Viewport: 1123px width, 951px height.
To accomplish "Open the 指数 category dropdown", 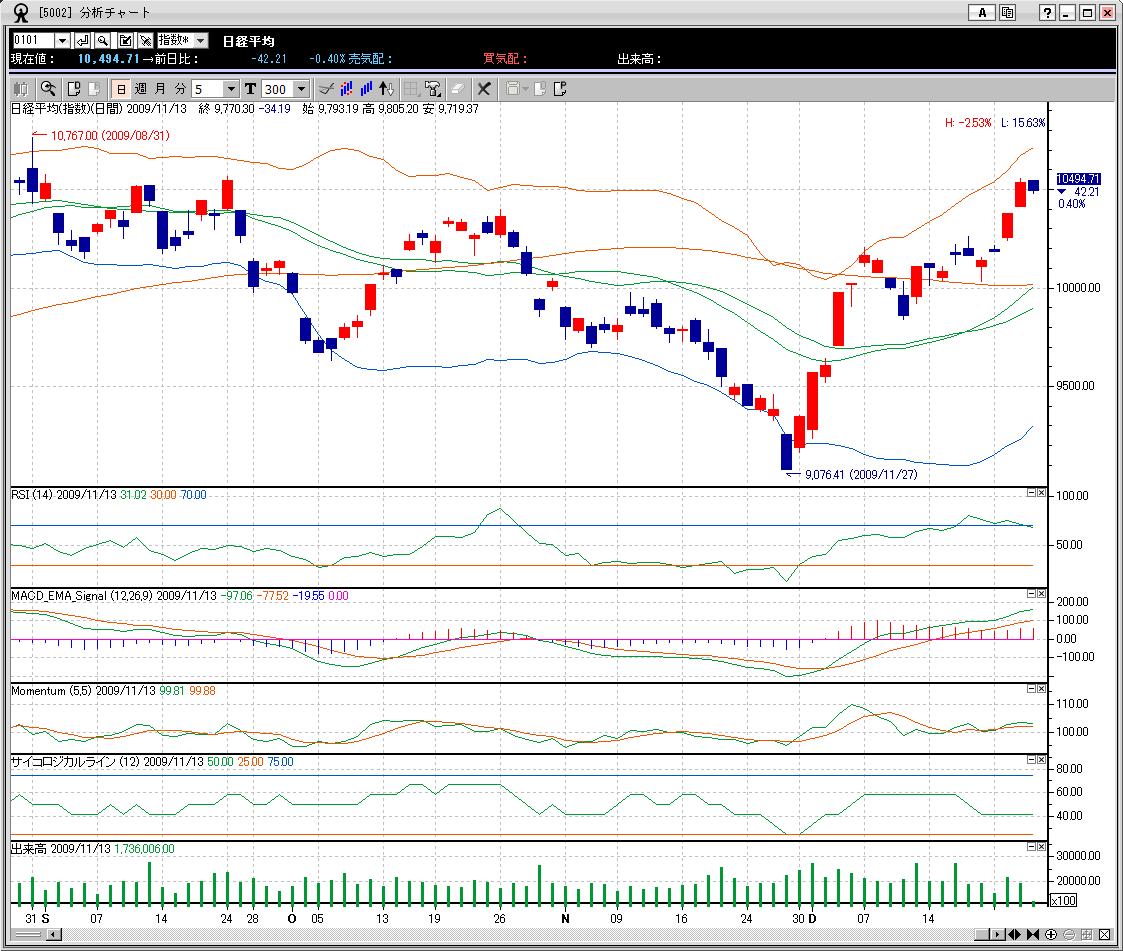I will pos(200,40).
